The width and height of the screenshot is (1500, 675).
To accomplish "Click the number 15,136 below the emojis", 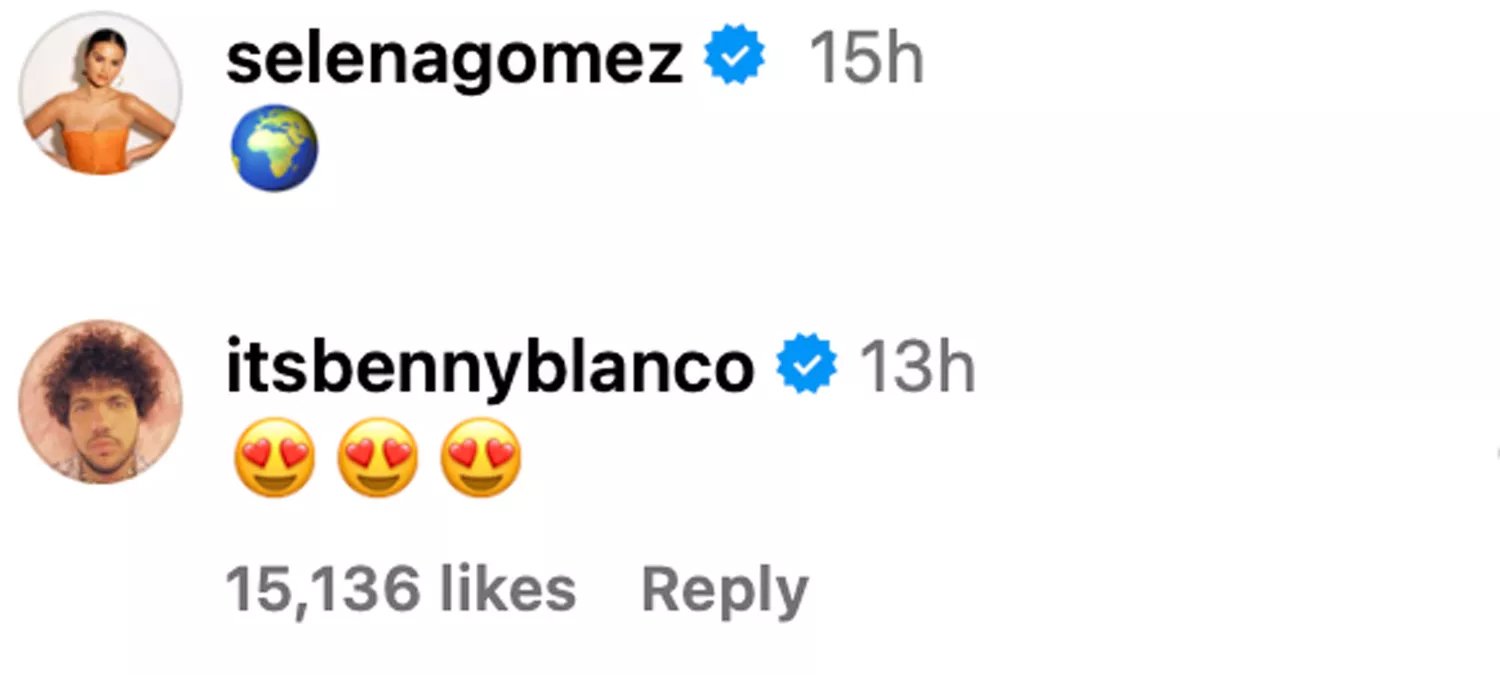I will 322,590.
